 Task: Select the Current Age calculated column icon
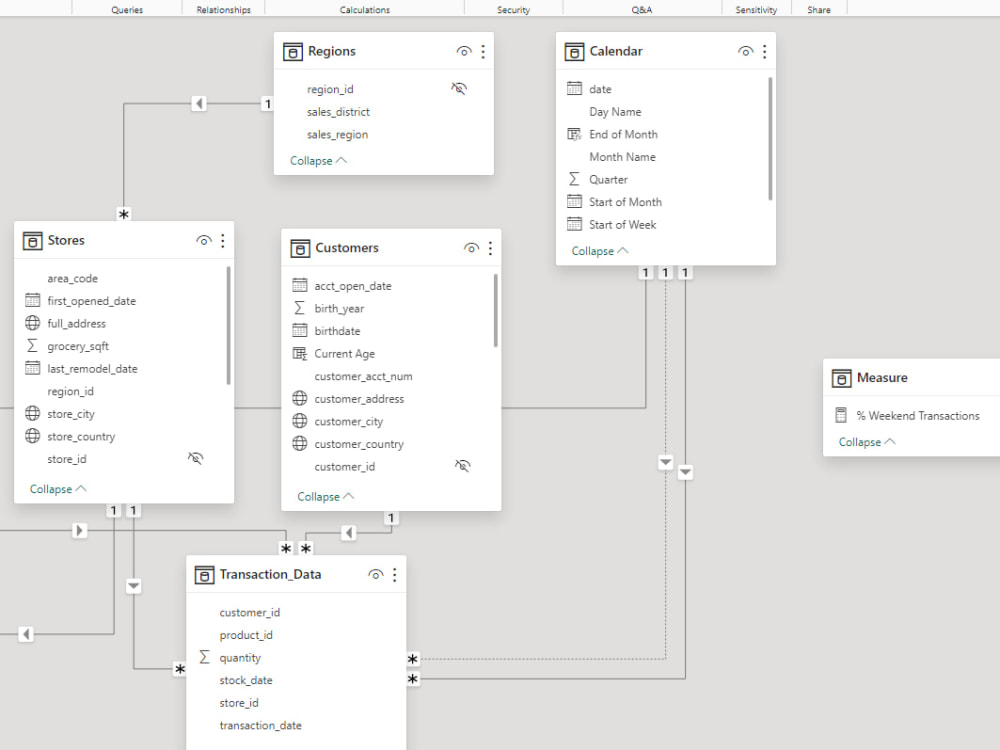pos(301,353)
